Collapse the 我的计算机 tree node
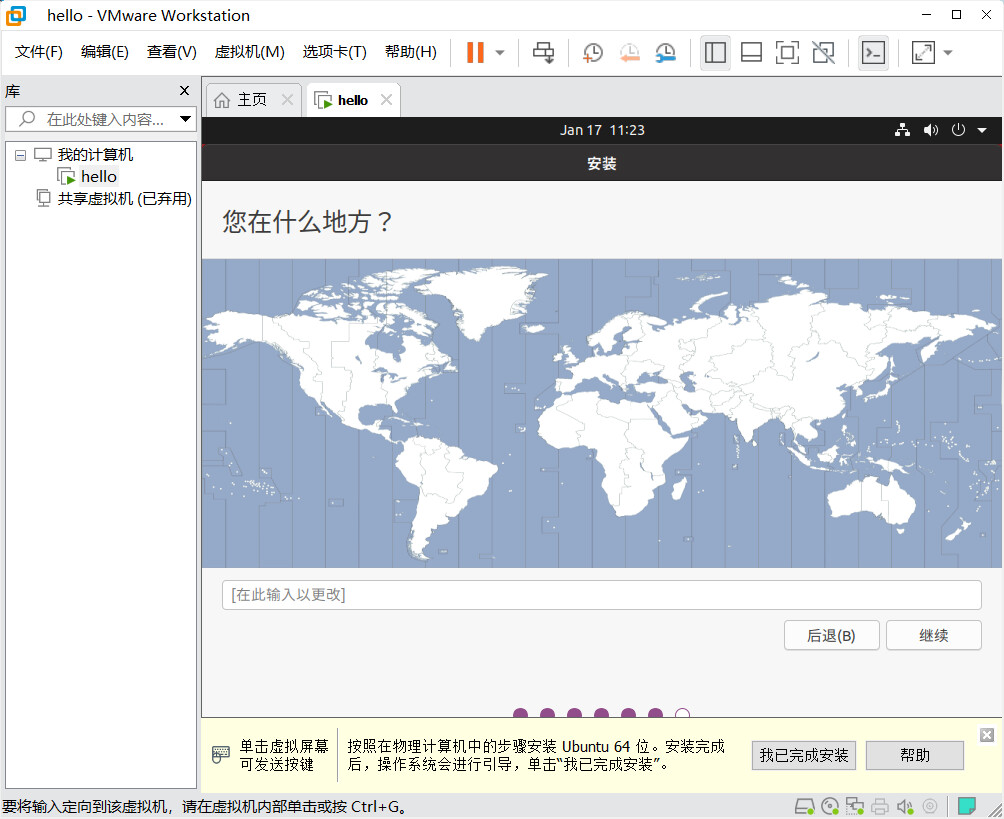 (x=20, y=155)
